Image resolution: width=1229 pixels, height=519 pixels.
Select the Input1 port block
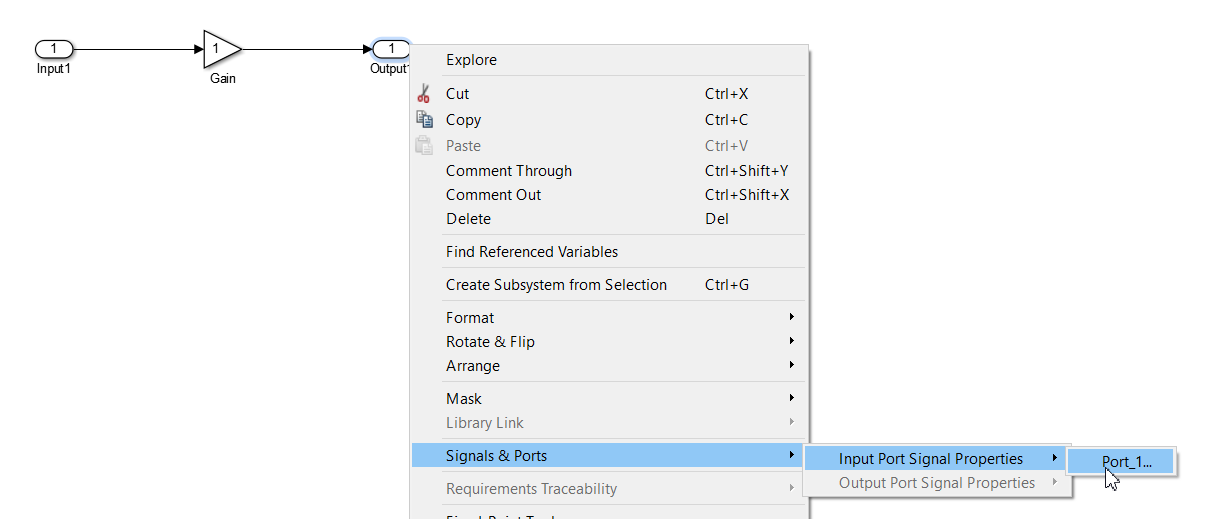[x=54, y=49]
